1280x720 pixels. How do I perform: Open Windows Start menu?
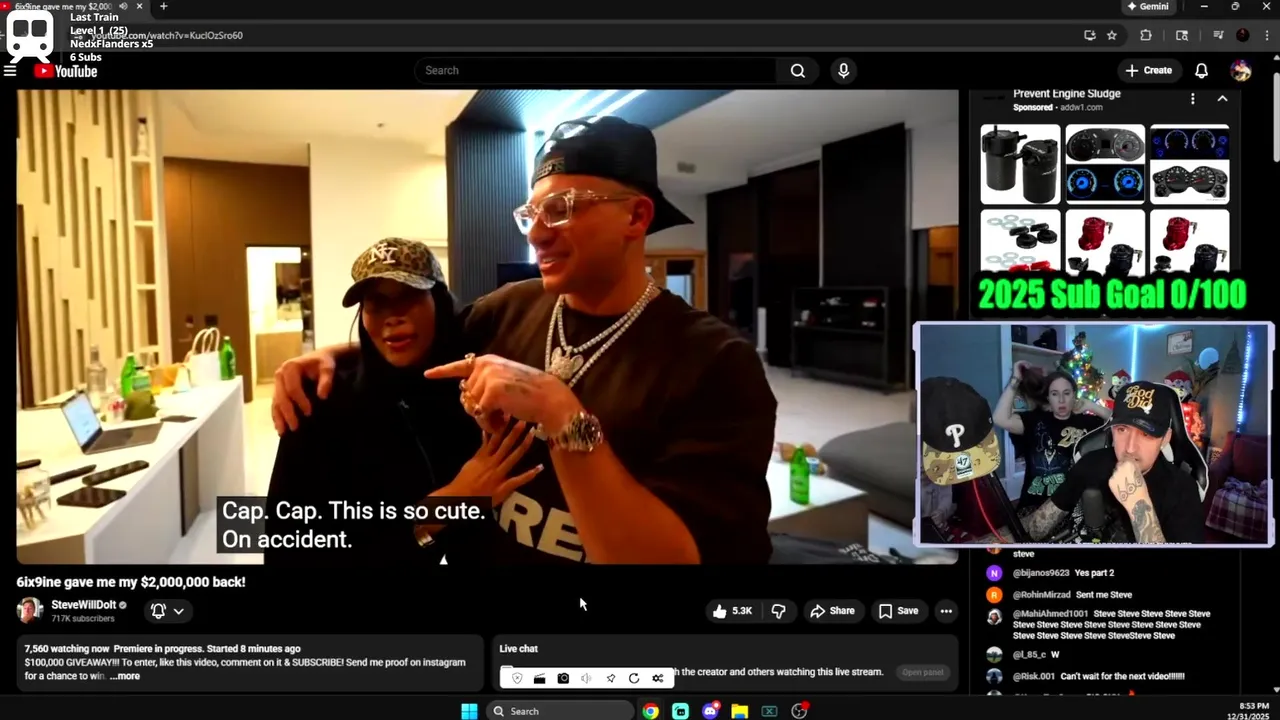(469, 711)
